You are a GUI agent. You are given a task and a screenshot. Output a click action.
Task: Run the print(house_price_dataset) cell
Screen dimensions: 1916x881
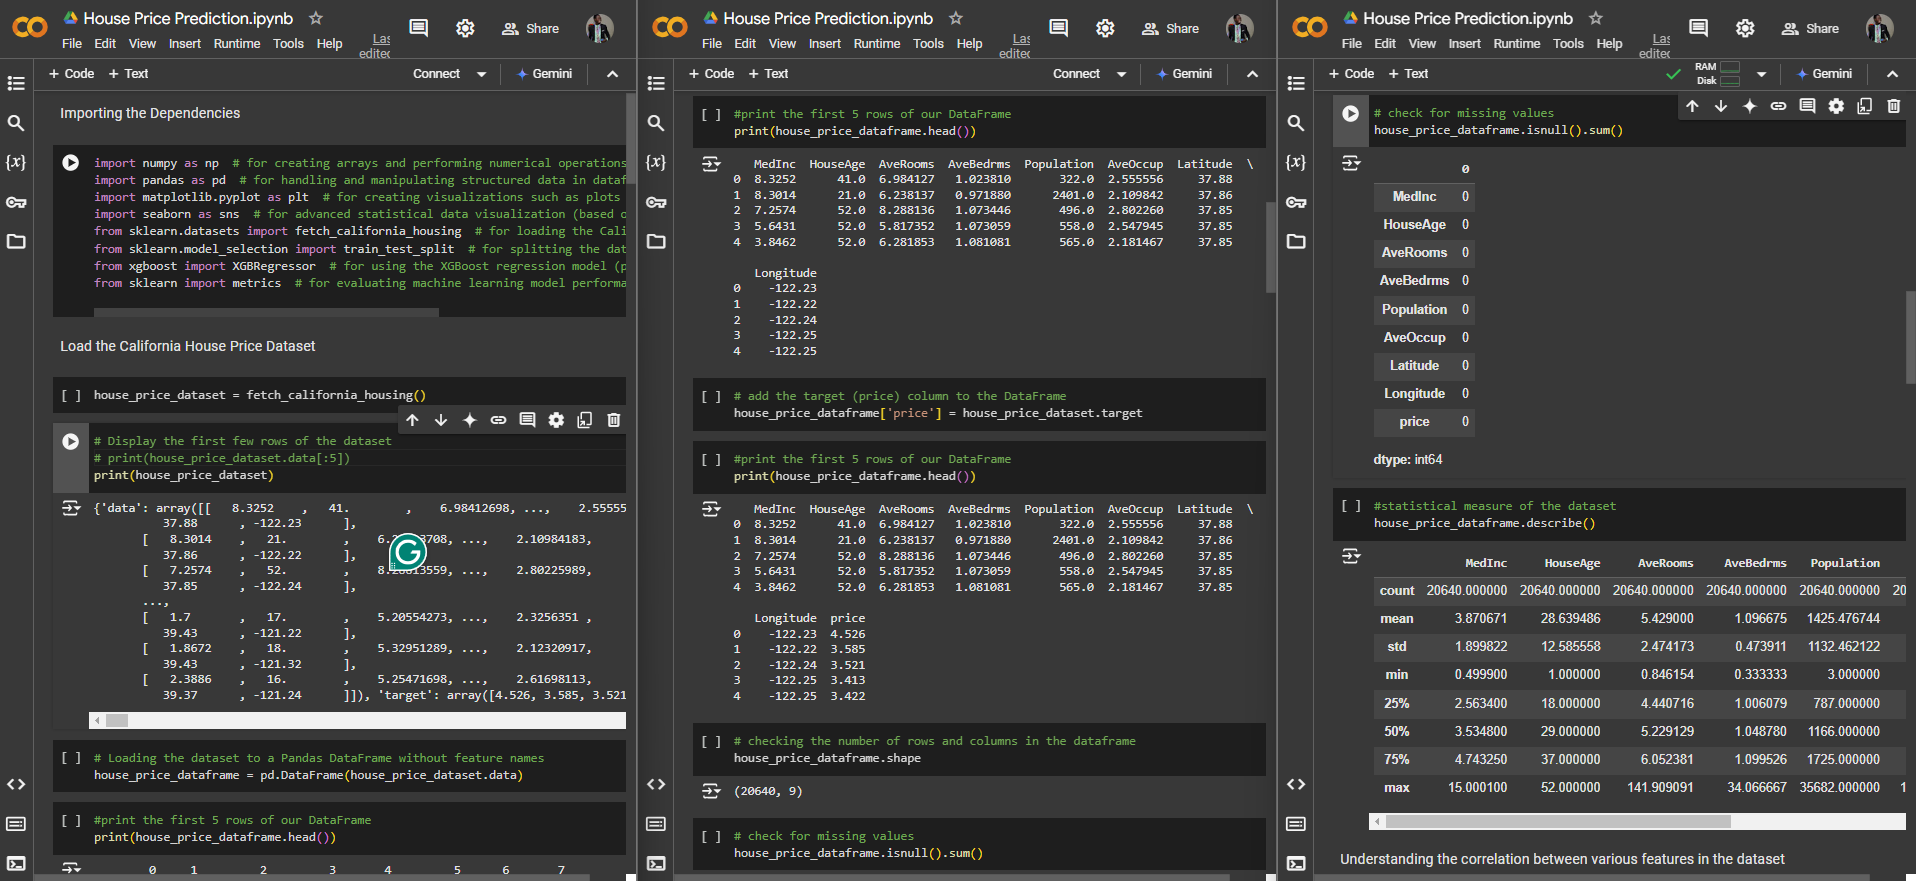click(71, 441)
